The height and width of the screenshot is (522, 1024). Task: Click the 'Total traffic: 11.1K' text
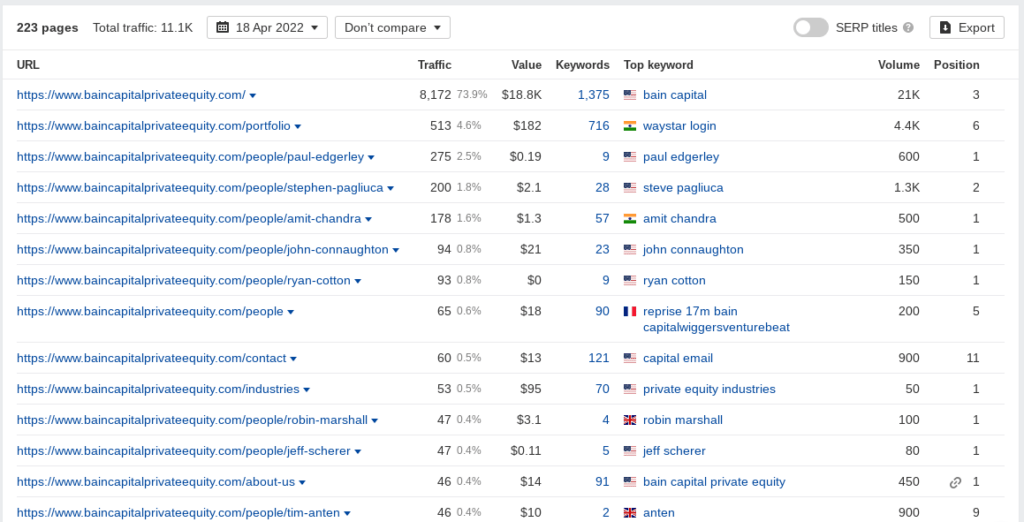coord(142,27)
